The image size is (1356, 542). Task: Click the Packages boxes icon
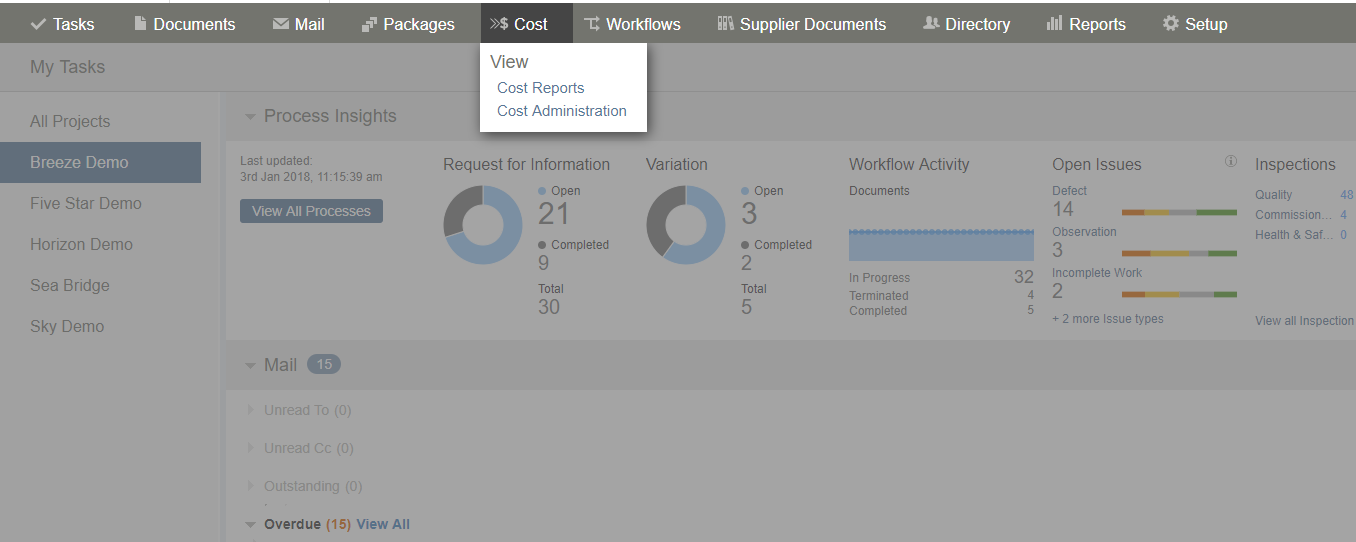(x=369, y=24)
